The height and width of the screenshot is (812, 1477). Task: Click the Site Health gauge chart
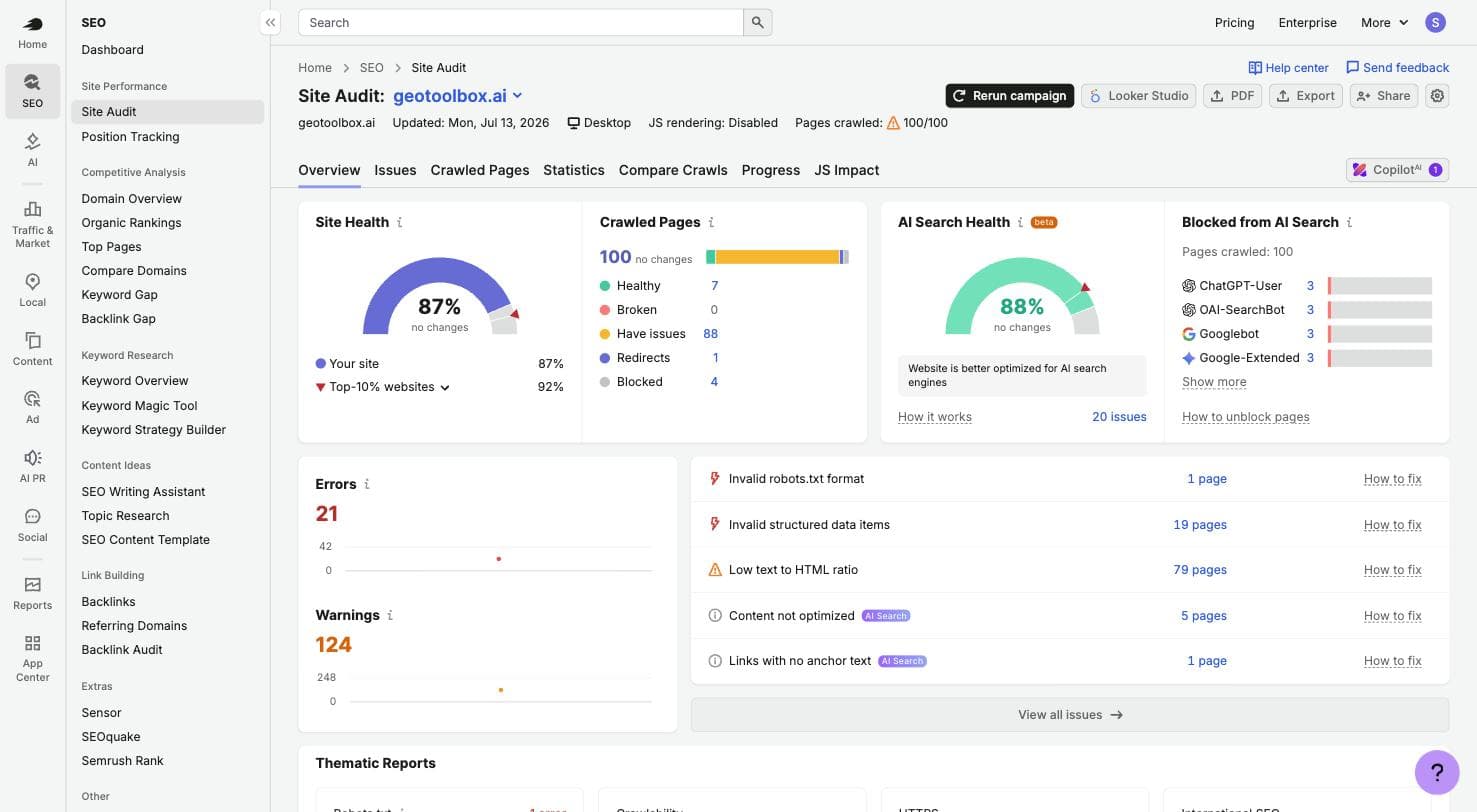click(x=440, y=296)
